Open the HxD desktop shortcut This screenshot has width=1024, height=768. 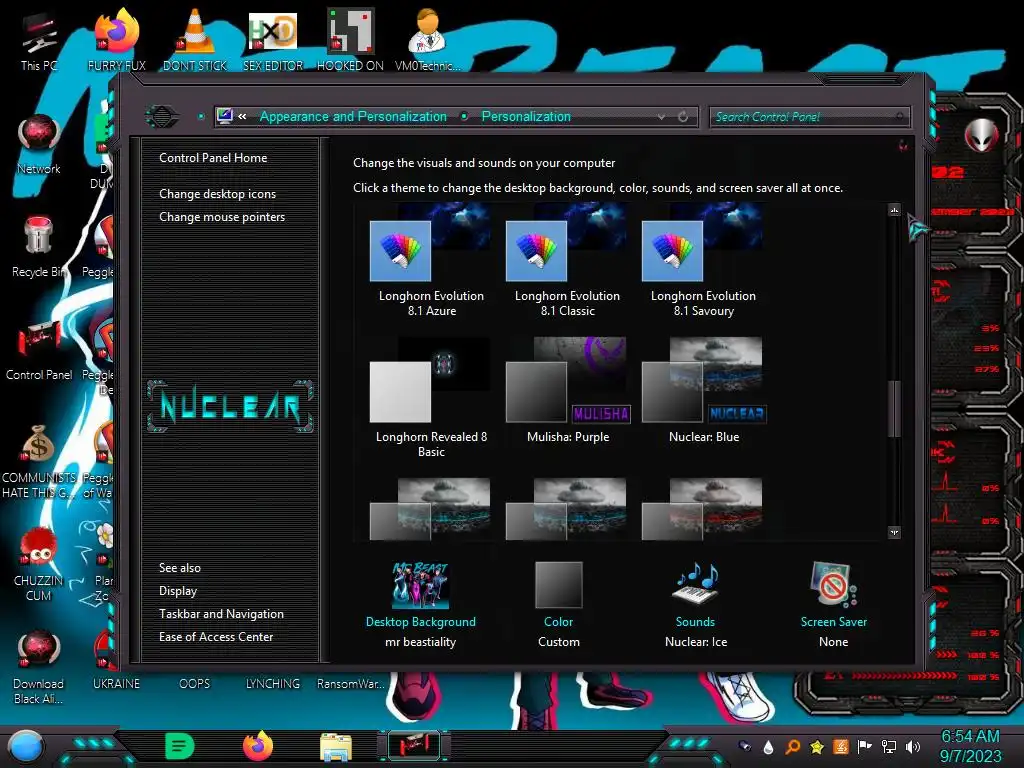click(273, 40)
